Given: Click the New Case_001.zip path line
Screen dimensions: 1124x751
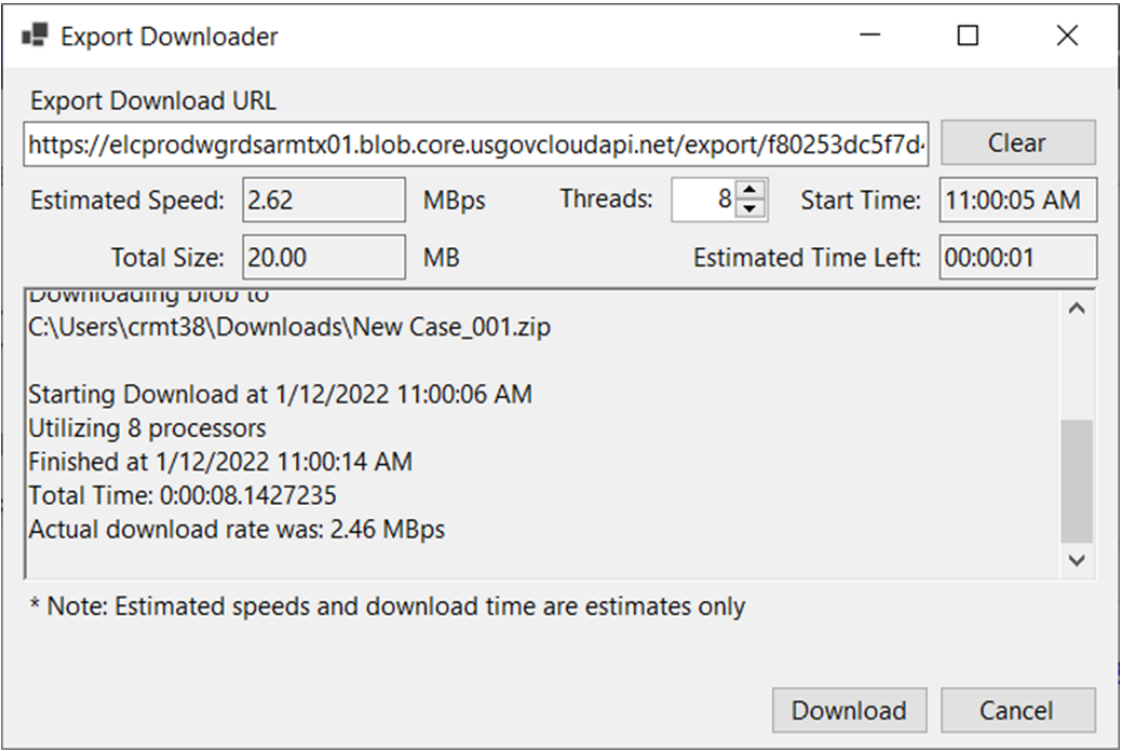Looking at the screenshot, I should click(x=290, y=327).
